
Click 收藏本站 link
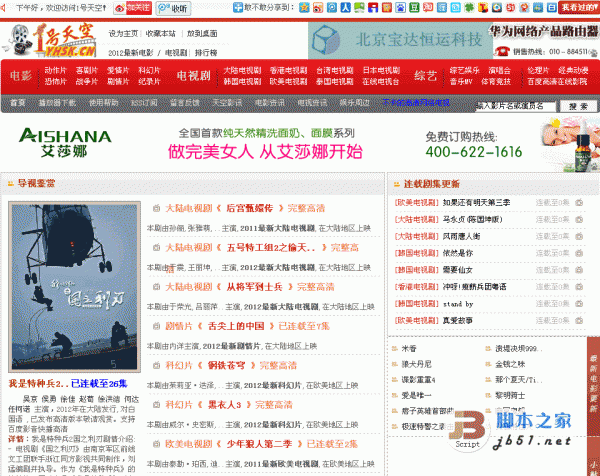pos(161,34)
